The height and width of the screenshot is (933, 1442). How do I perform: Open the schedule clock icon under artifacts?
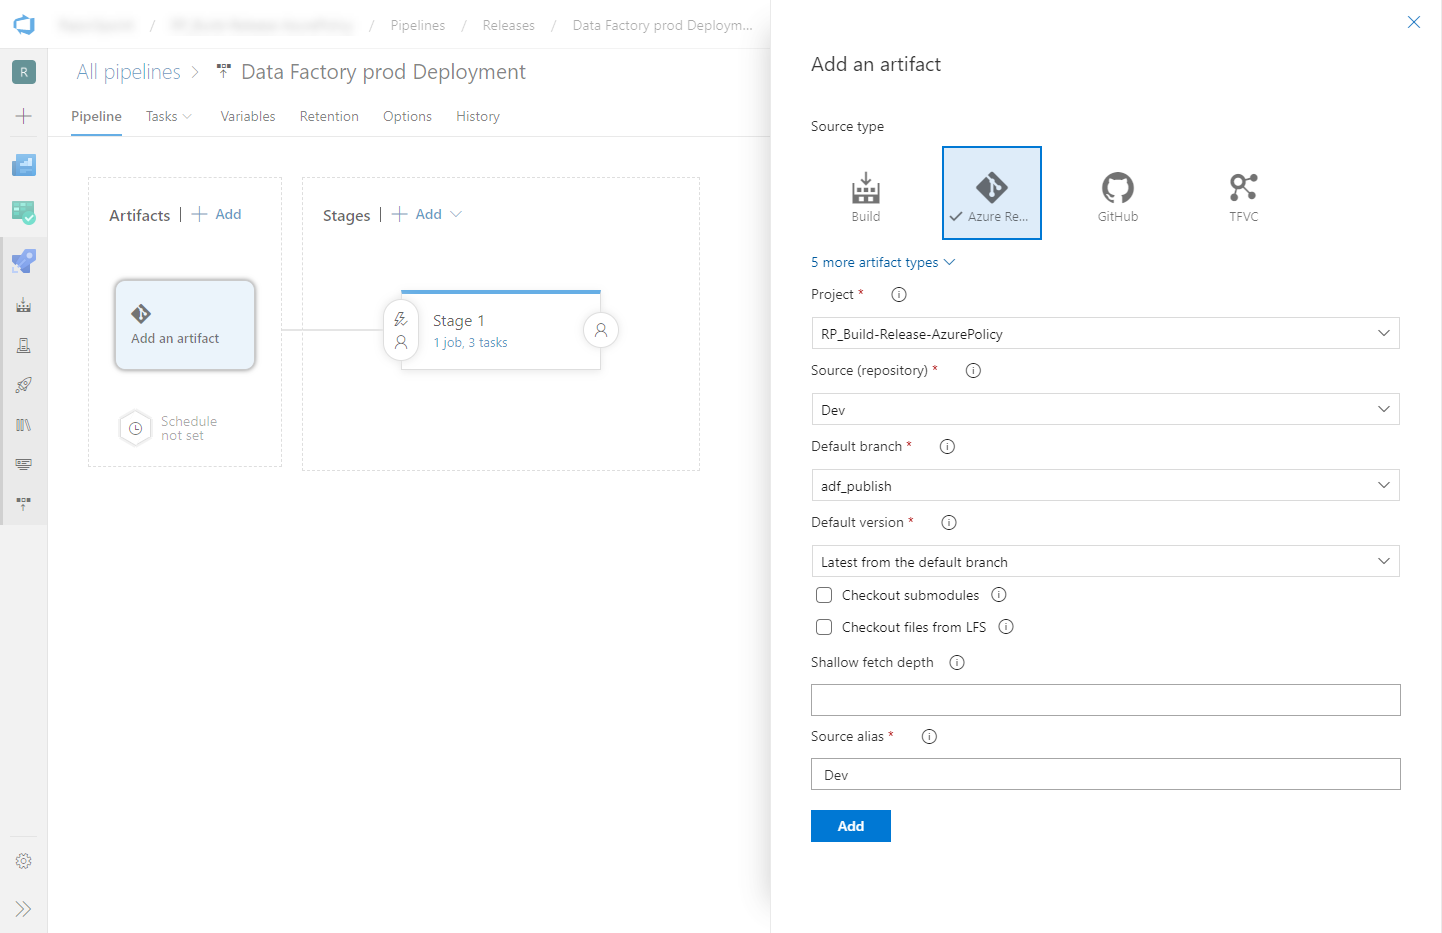pos(135,428)
